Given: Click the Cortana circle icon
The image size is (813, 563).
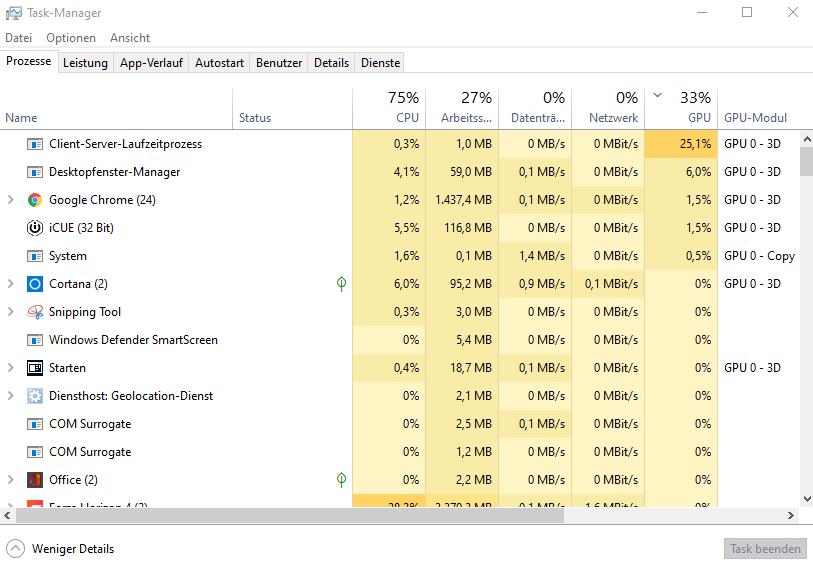Looking at the screenshot, I should pyautogui.click(x=35, y=284).
